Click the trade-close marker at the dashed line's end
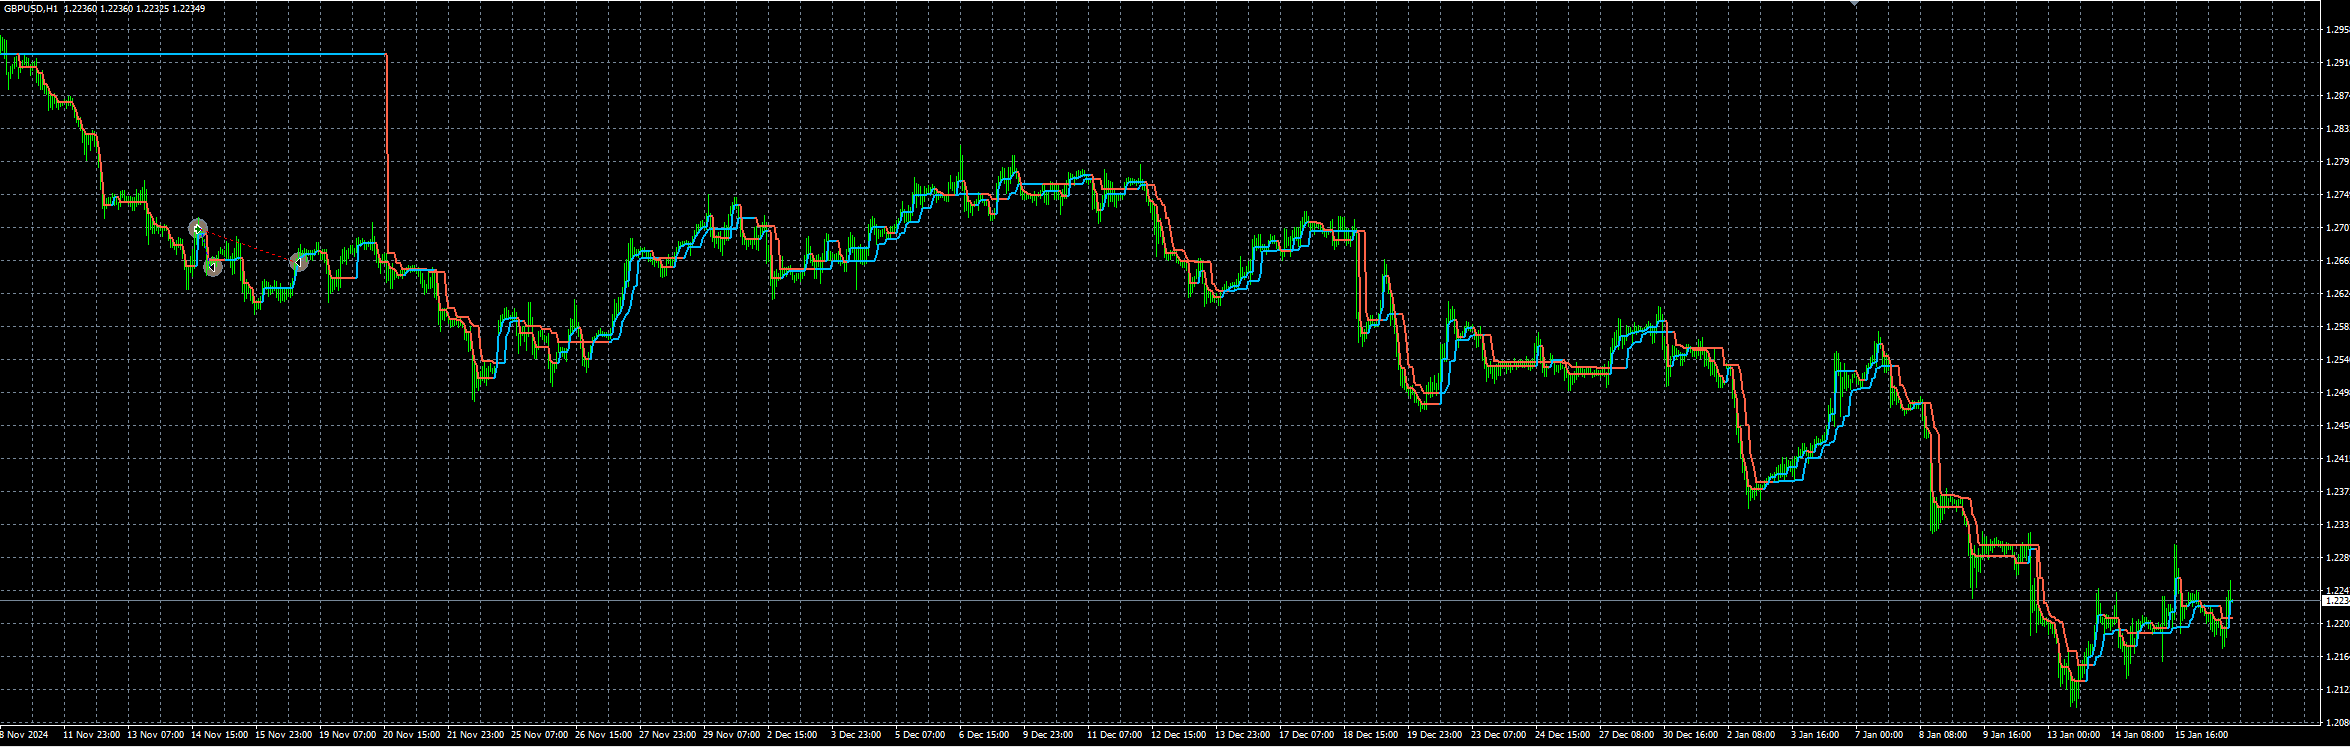The width and height of the screenshot is (2350, 747). pos(299,263)
